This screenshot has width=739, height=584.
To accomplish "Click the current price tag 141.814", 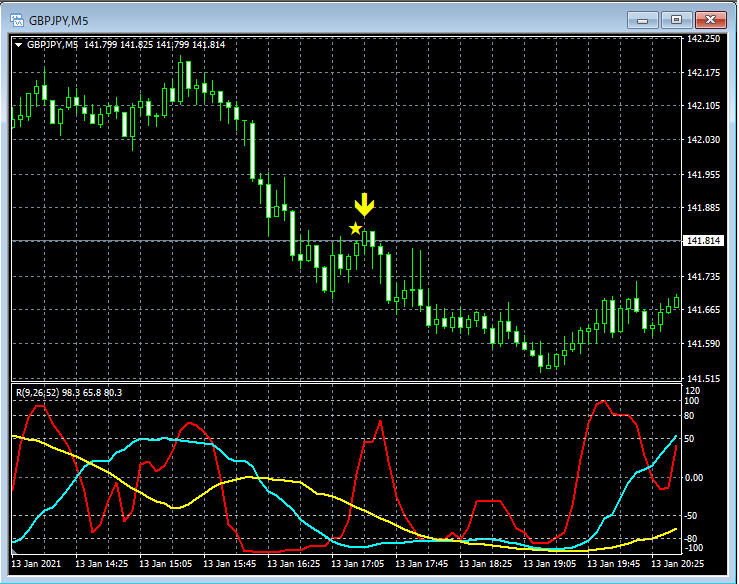I will (x=702, y=241).
